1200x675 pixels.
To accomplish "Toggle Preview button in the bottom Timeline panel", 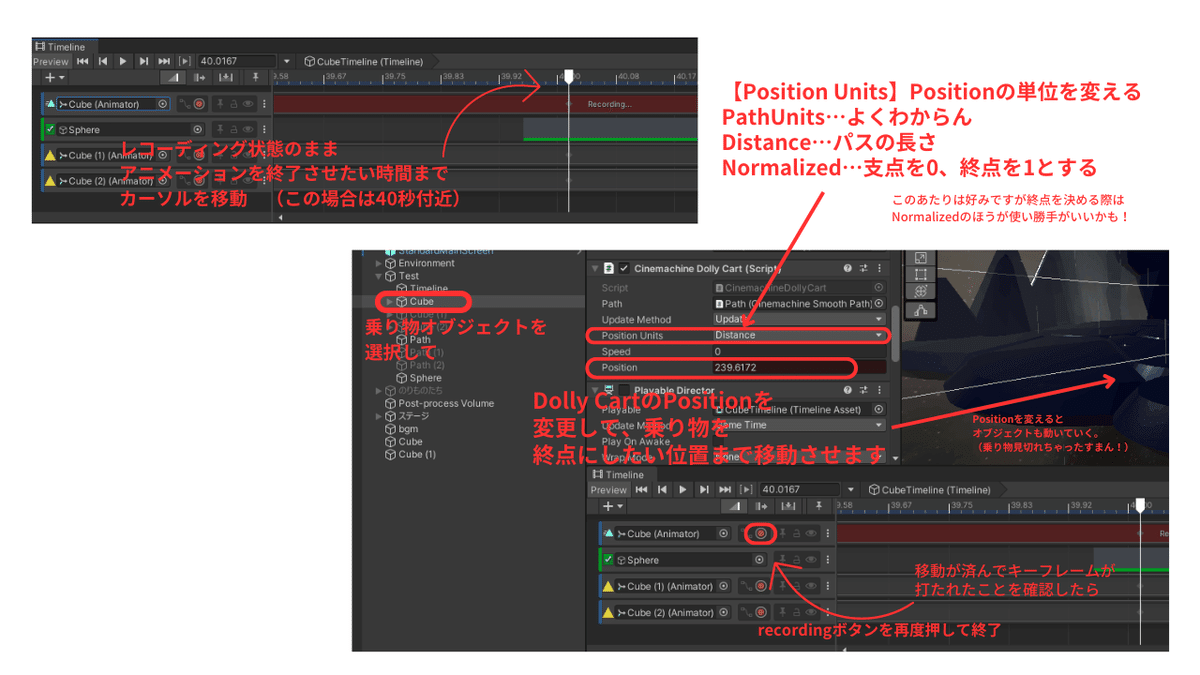I will (x=608, y=489).
